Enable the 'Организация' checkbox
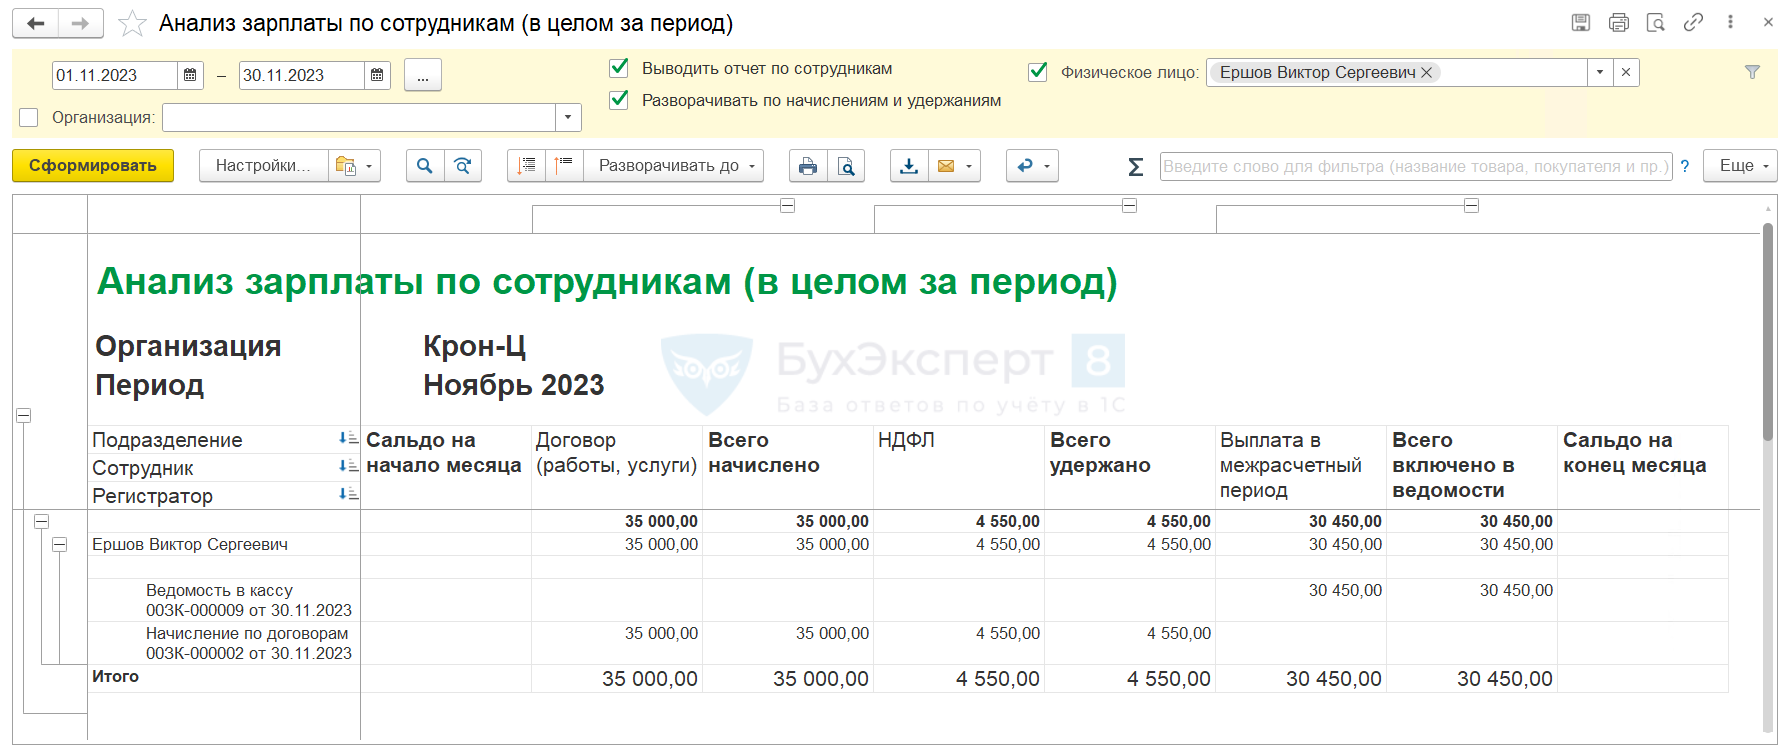Image resolution: width=1786 pixels, height=751 pixels. click(x=29, y=118)
